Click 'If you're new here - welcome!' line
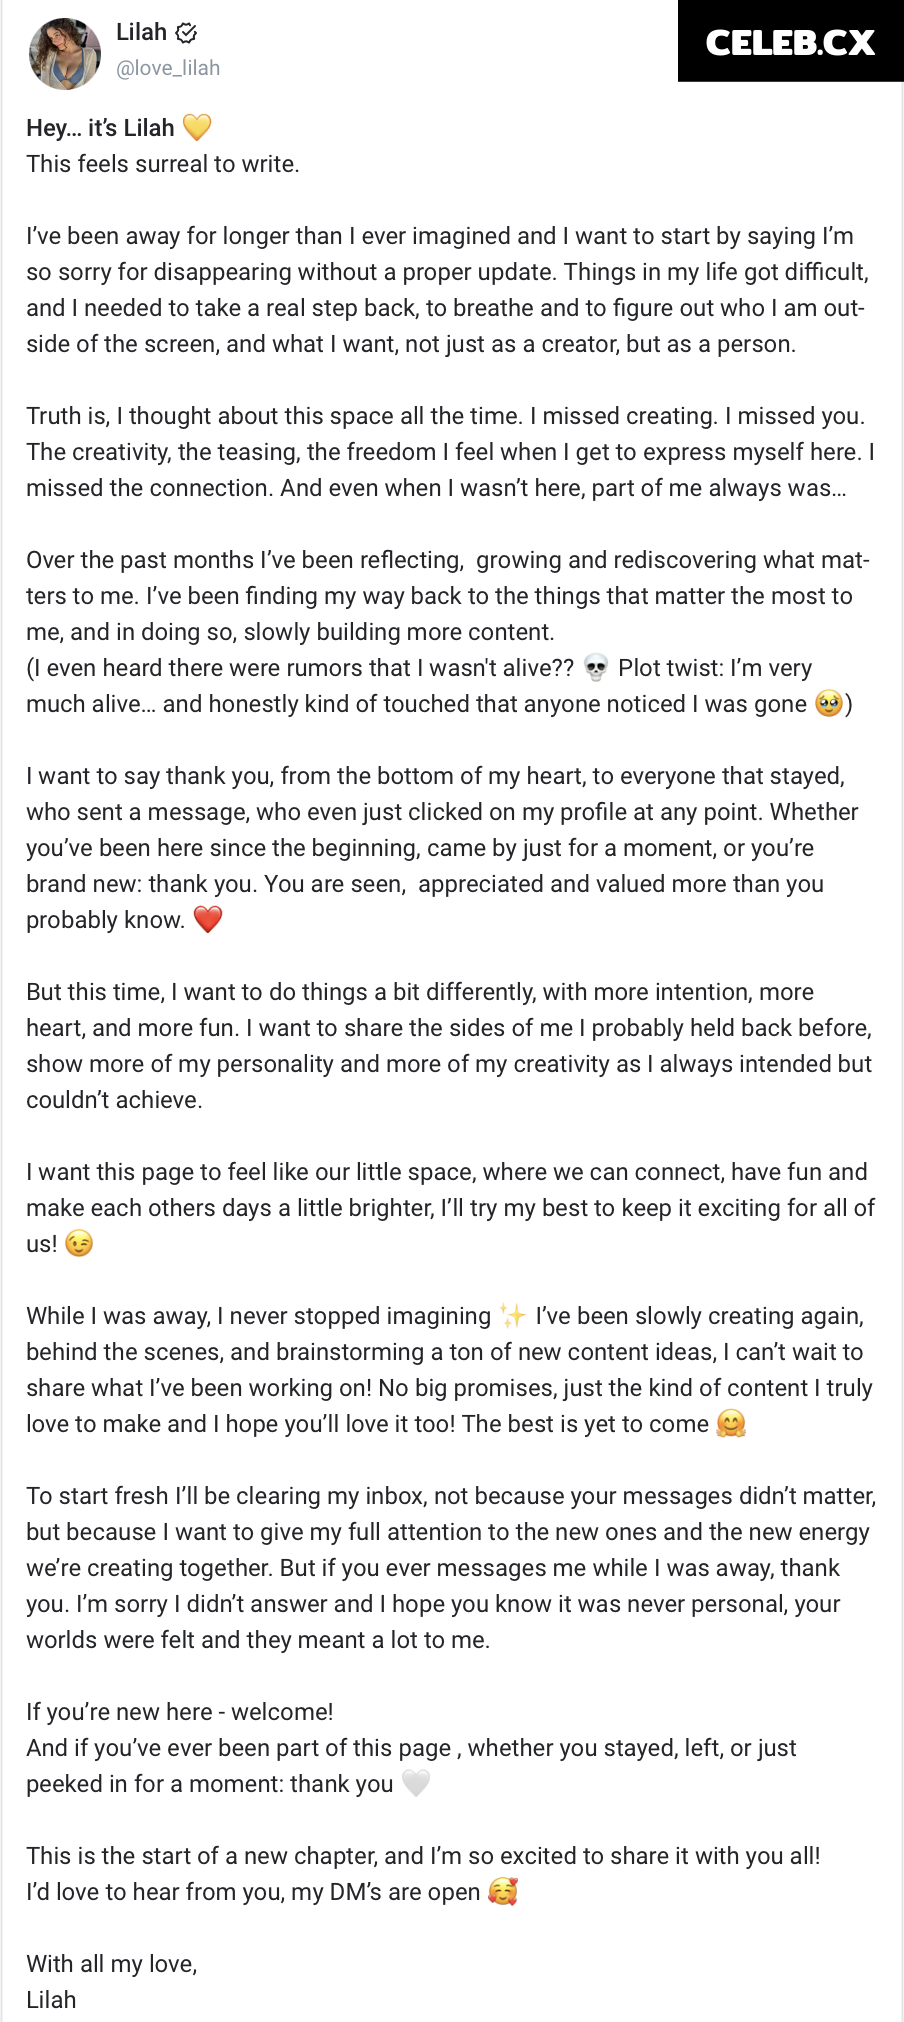 [x=180, y=1712]
